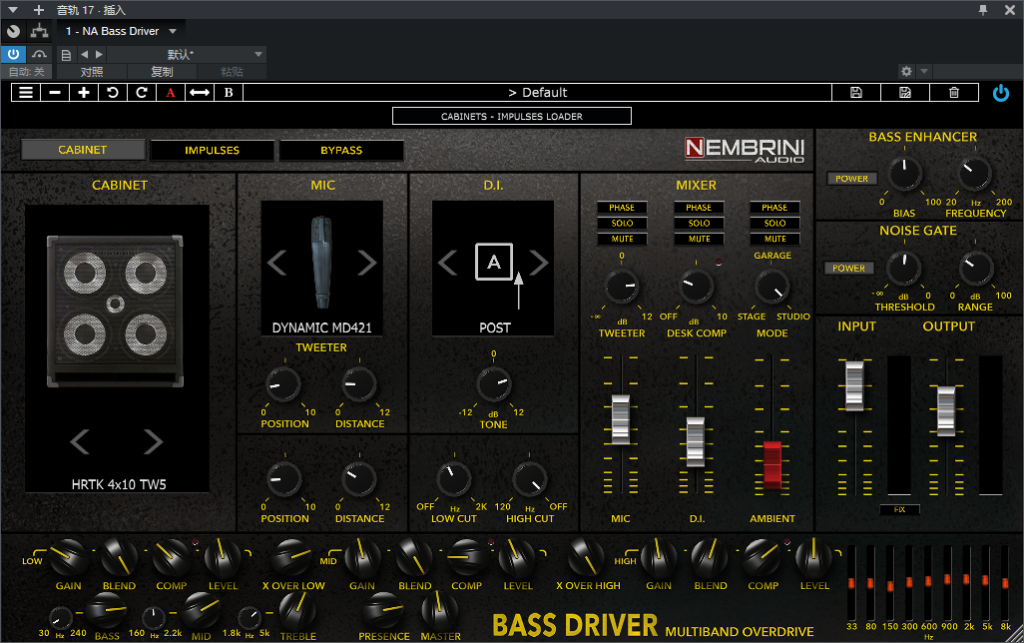Click the host compare (对照) button
The height and width of the screenshot is (643, 1024).
coord(91,72)
